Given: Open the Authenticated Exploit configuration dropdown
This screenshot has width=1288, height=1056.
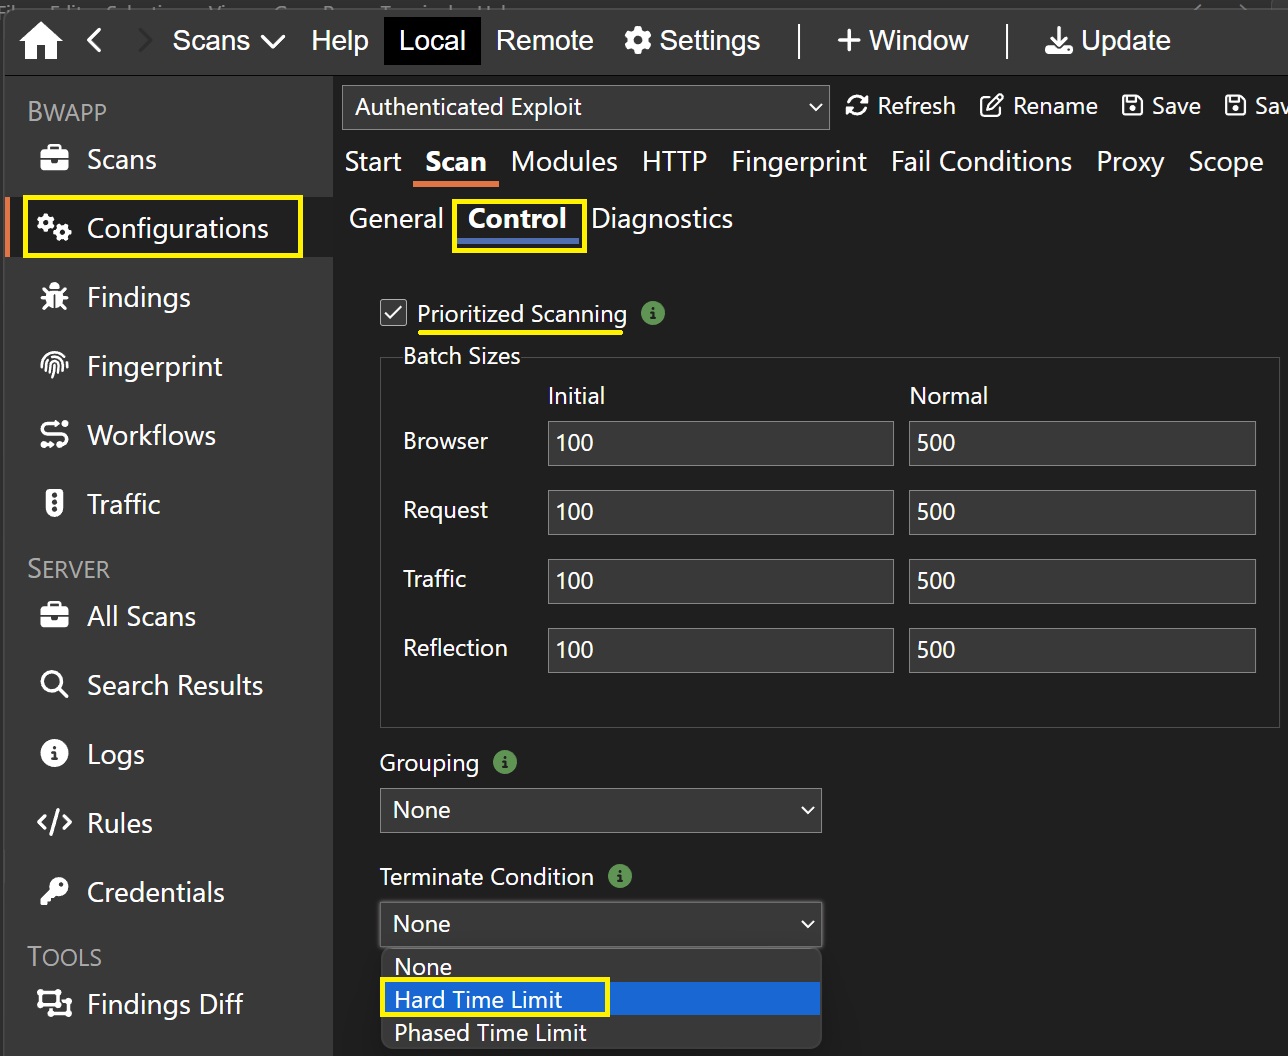Looking at the screenshot, I should coord(586,107).
